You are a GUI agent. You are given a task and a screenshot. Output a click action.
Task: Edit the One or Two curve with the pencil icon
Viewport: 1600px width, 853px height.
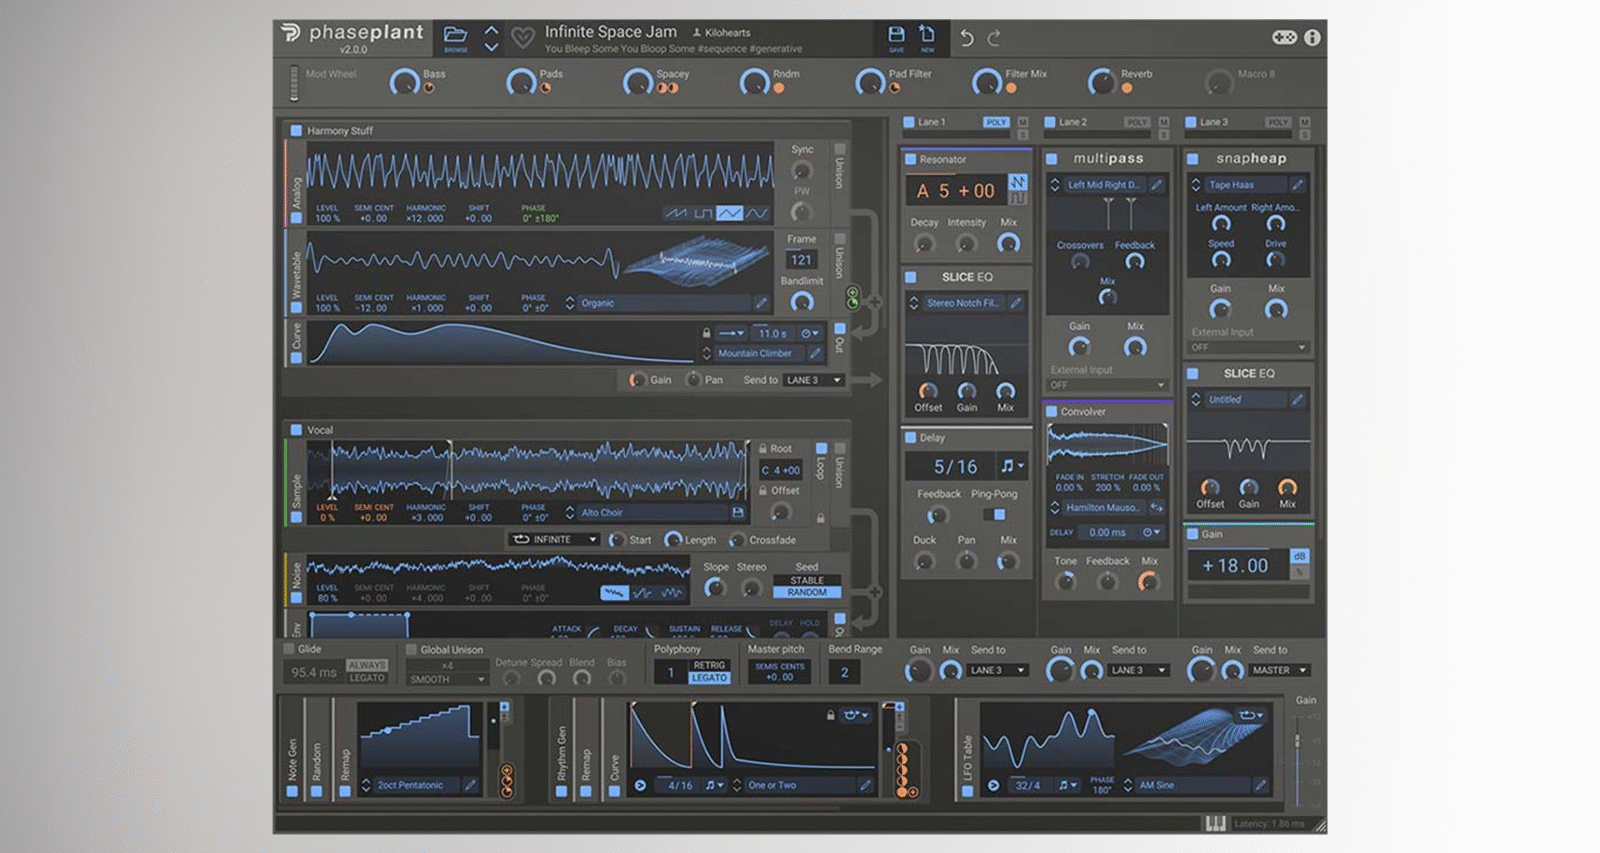pyautogui.click(x=866, y=785)
